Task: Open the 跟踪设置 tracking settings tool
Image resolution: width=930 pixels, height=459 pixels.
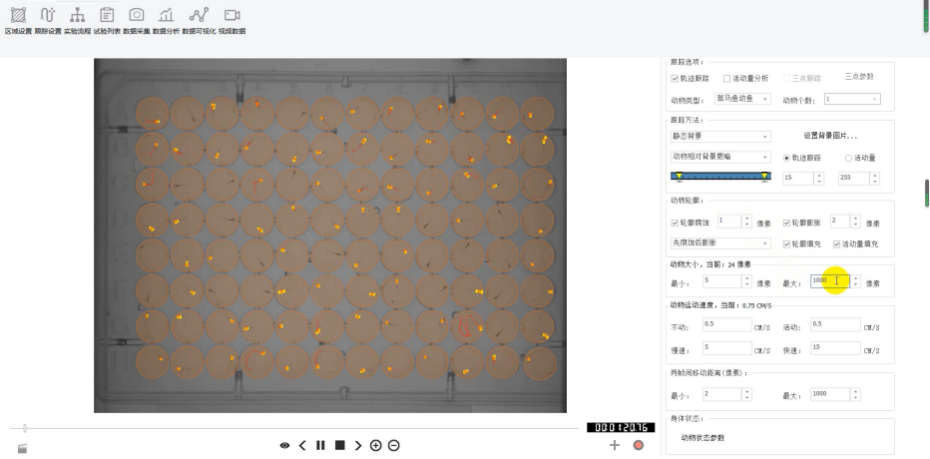Action: point(47,15)
